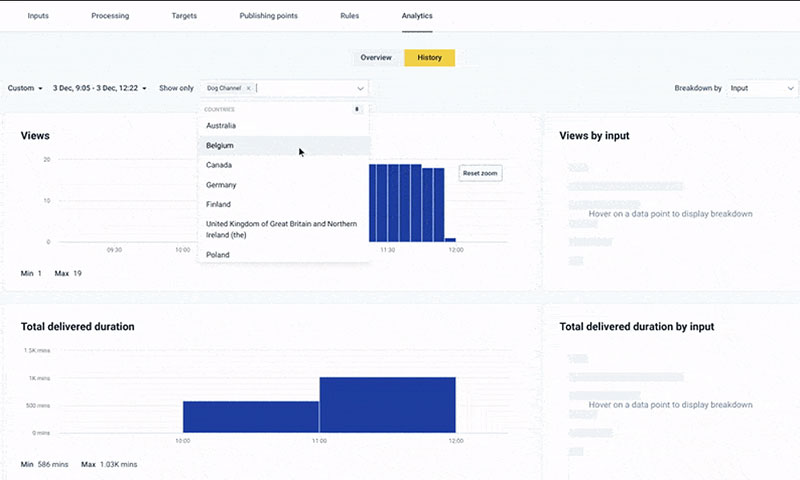Select the History view toggle
The image size is (800, 480).
point(429,58)
